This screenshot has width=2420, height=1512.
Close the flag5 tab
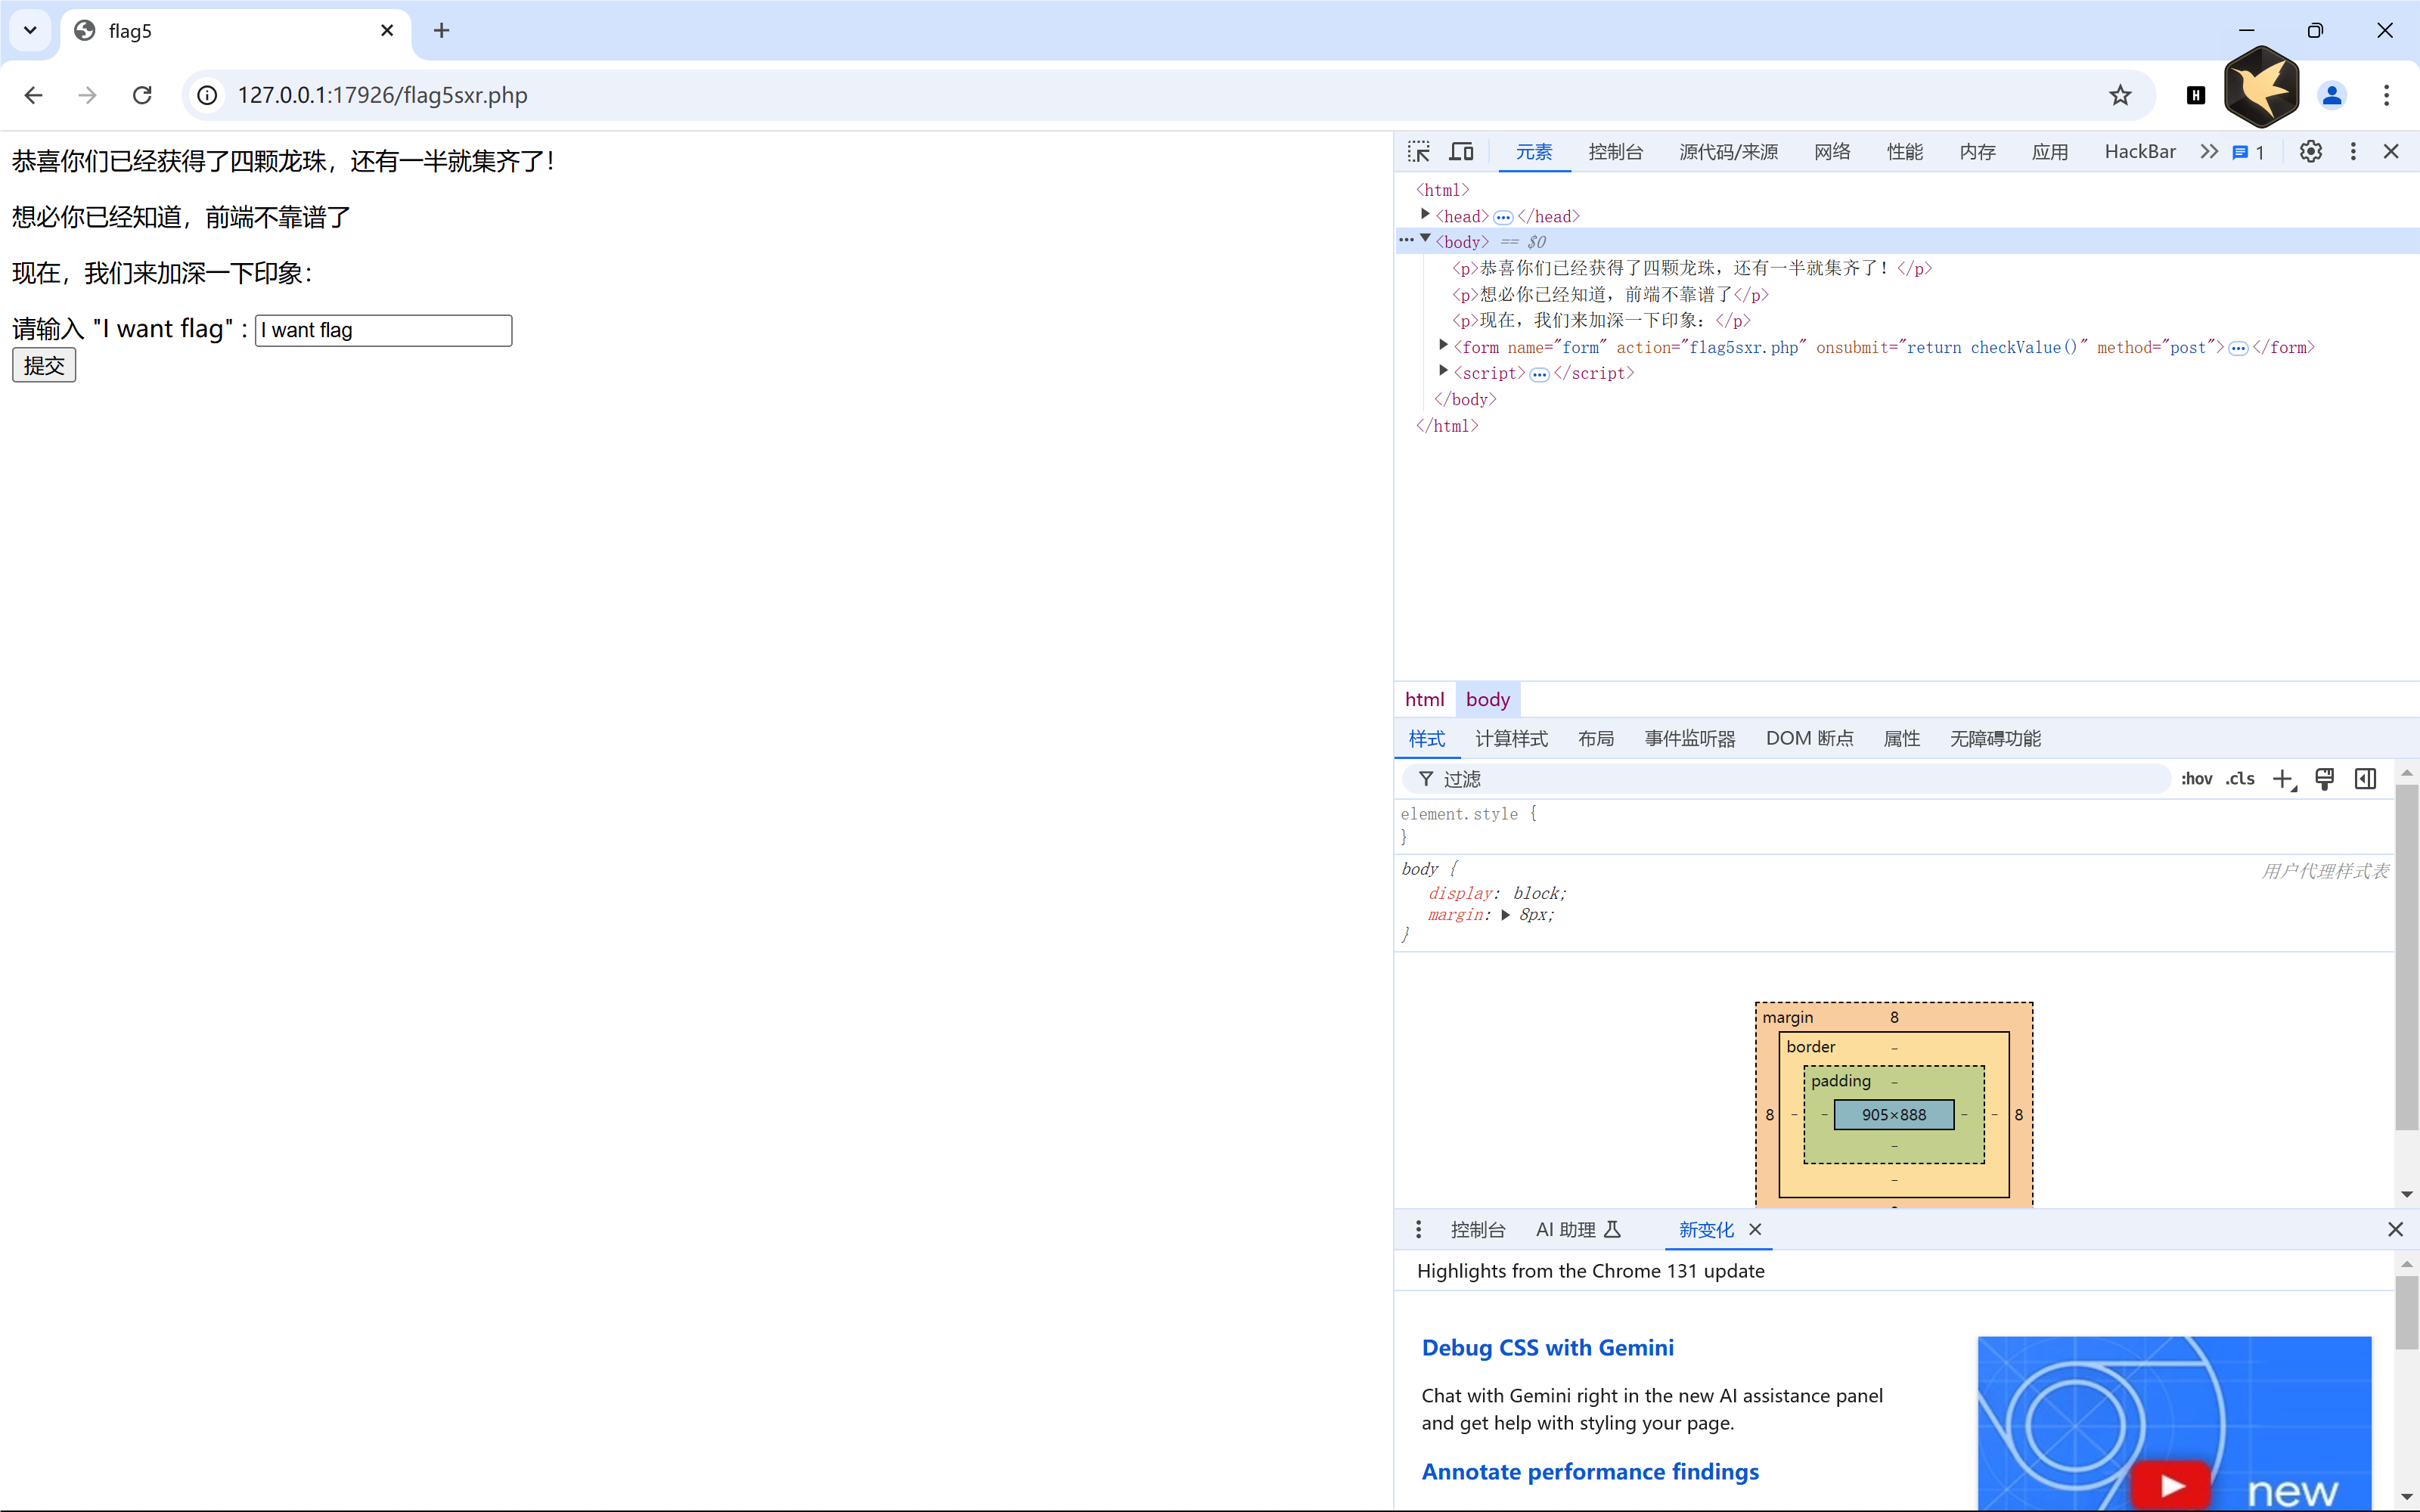[x=387, y=30]
